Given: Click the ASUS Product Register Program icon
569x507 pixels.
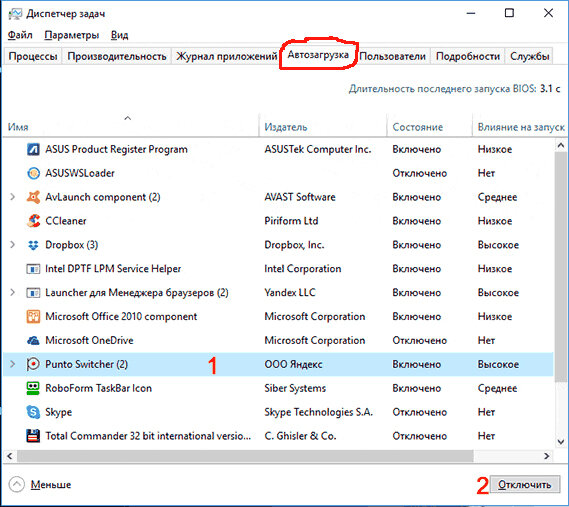Looking at the screenshot, I should coord(33,149).
